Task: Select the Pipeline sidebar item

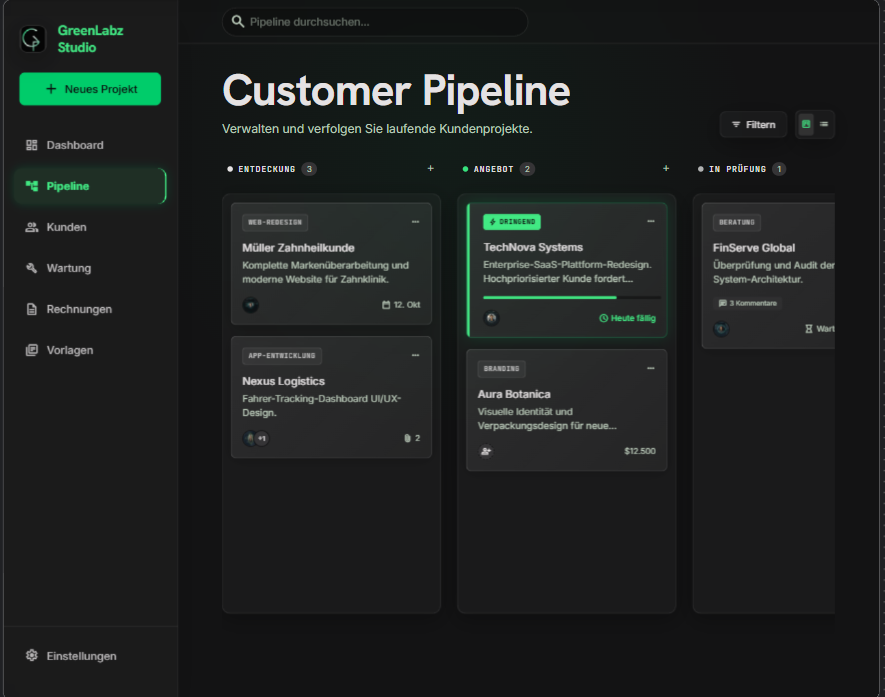Action: (x=90, y=186)
